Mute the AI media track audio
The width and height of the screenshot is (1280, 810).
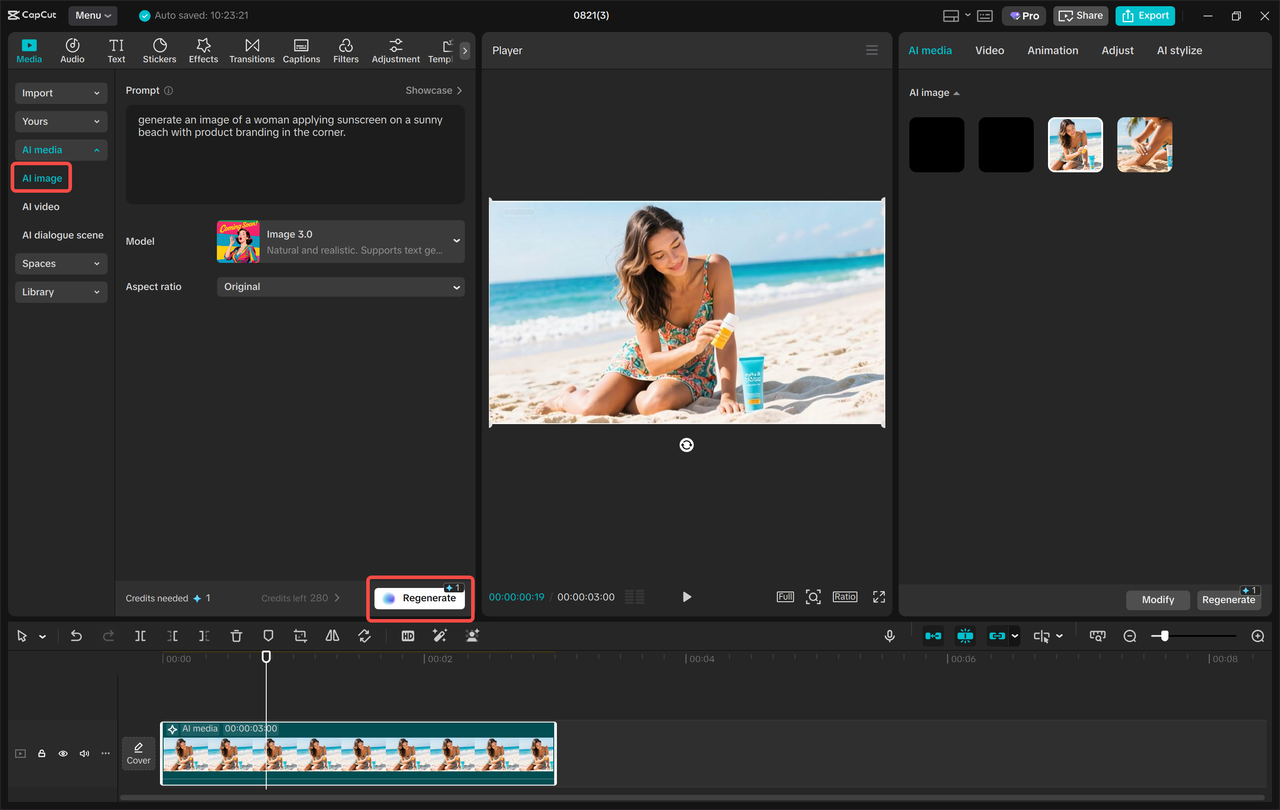point(84,753)
